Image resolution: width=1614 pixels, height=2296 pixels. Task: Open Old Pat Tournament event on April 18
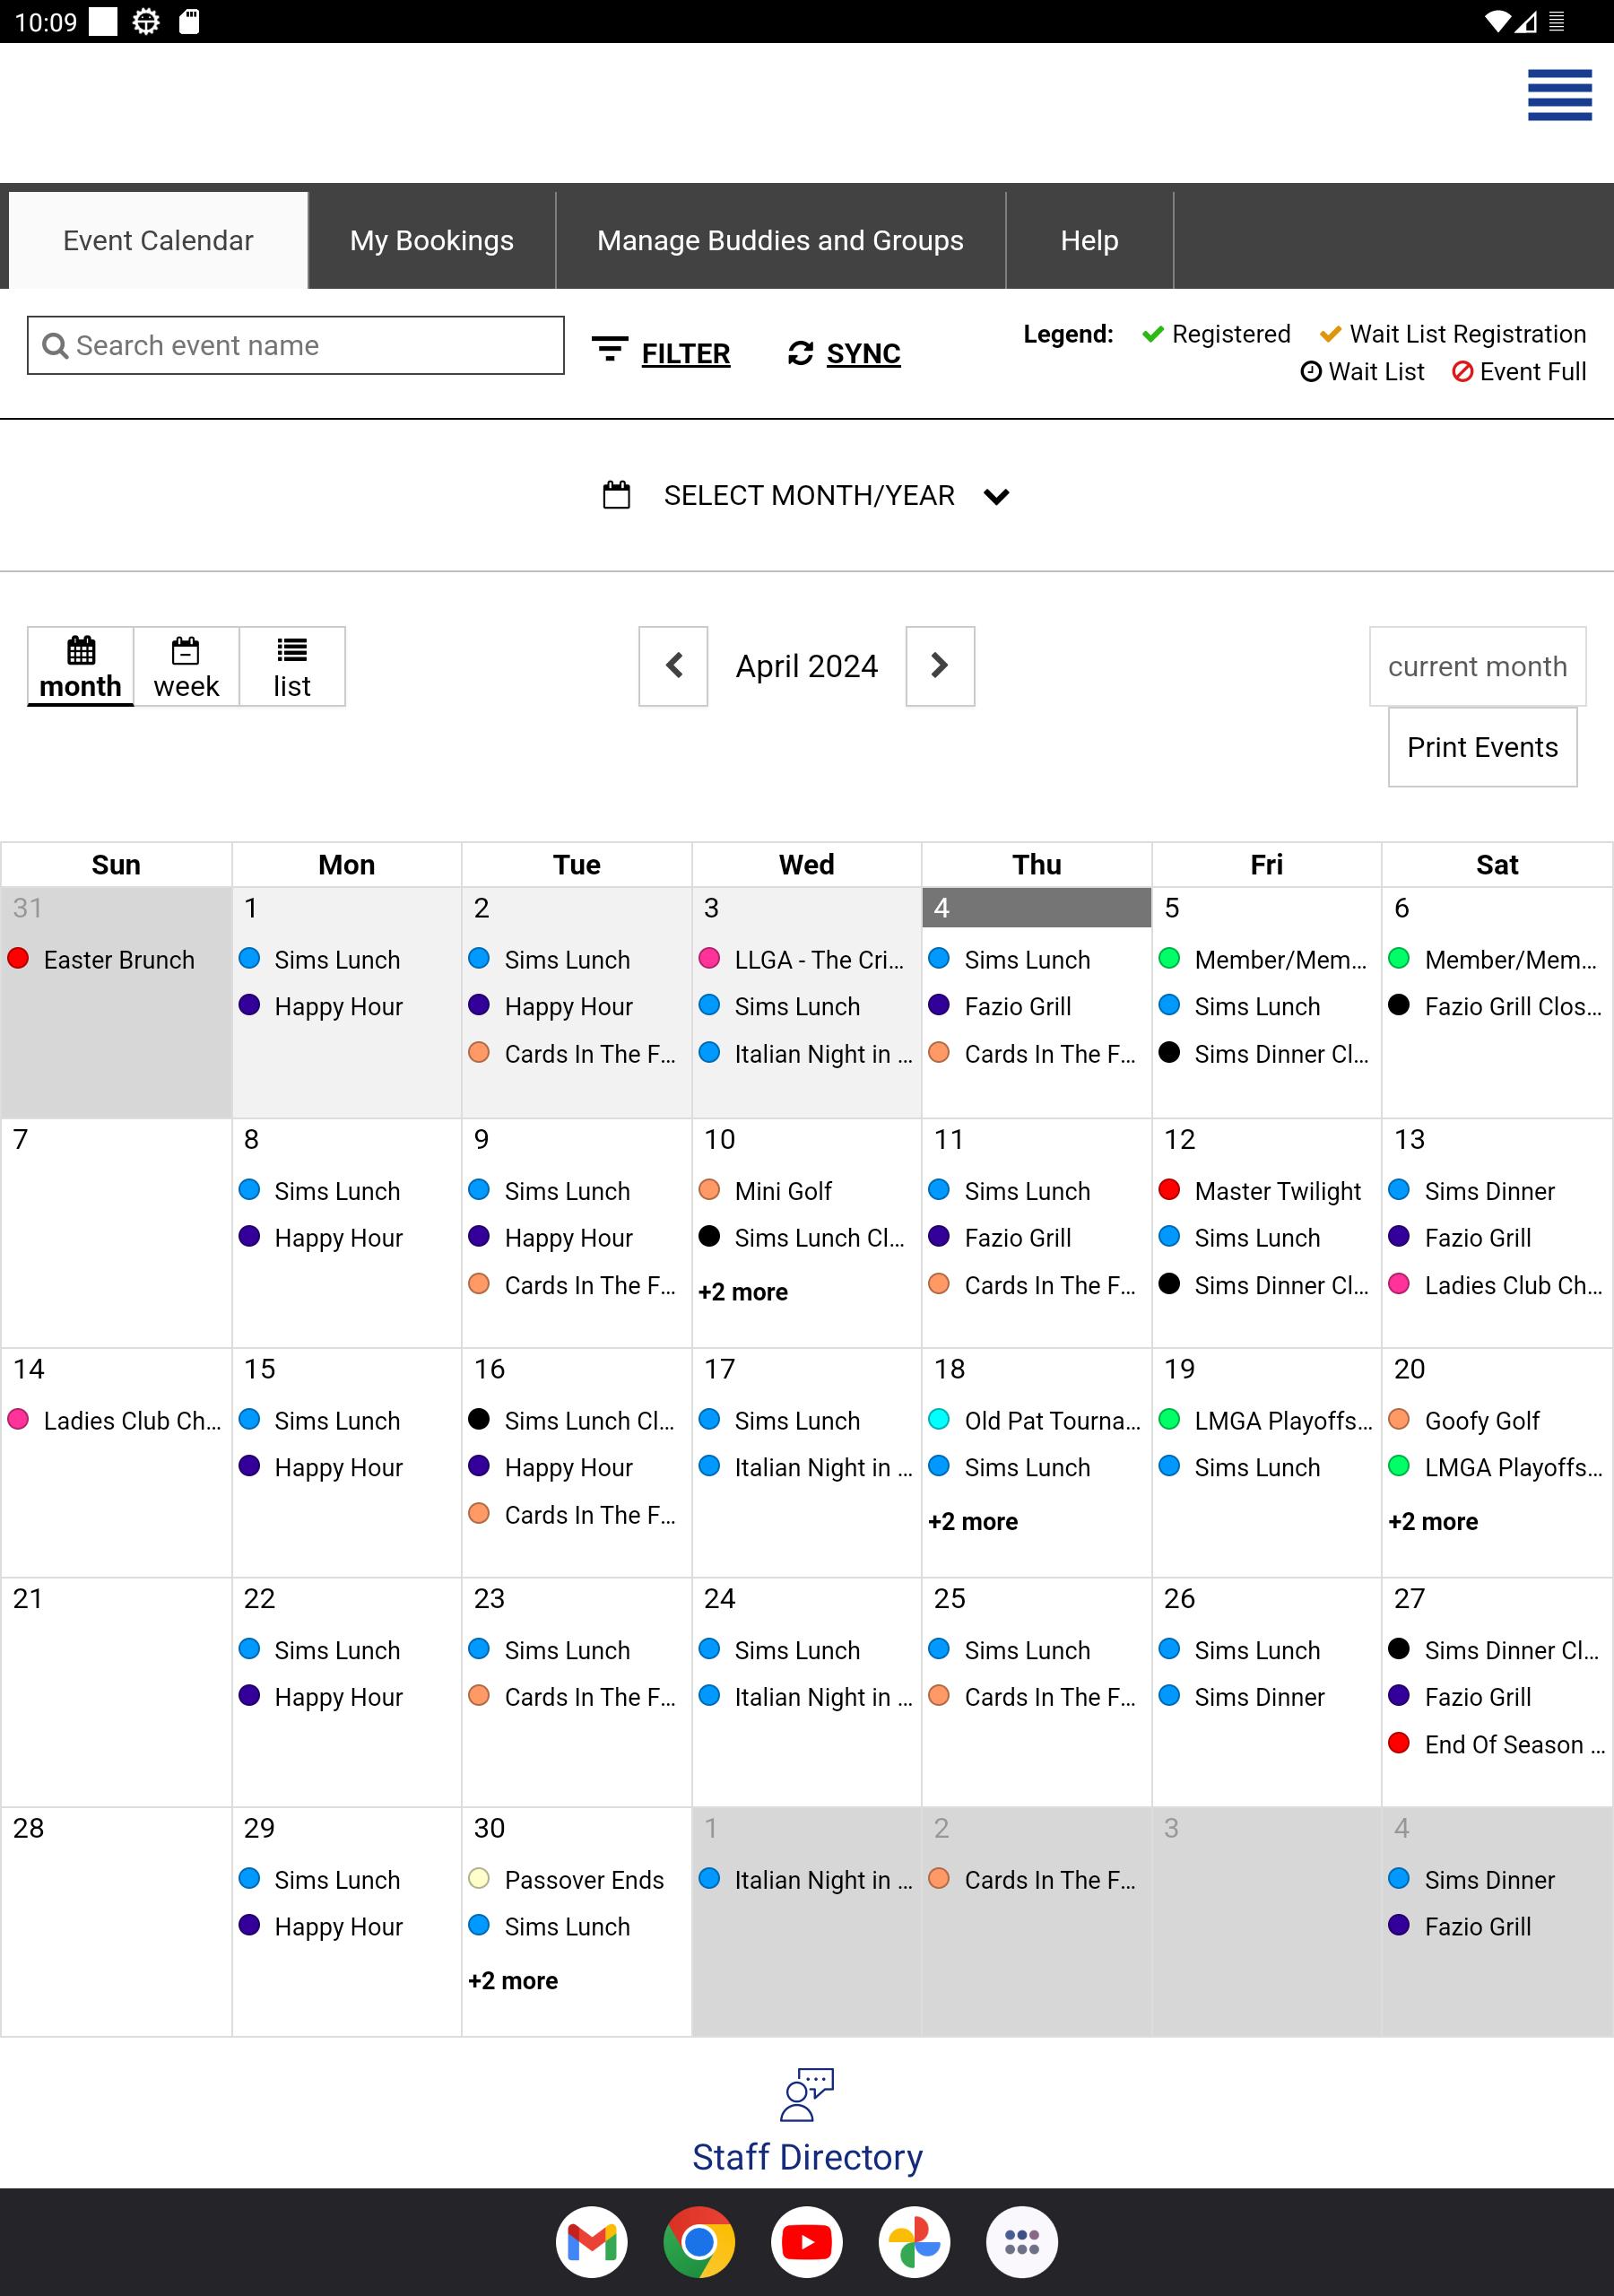pos(1052,1421)
